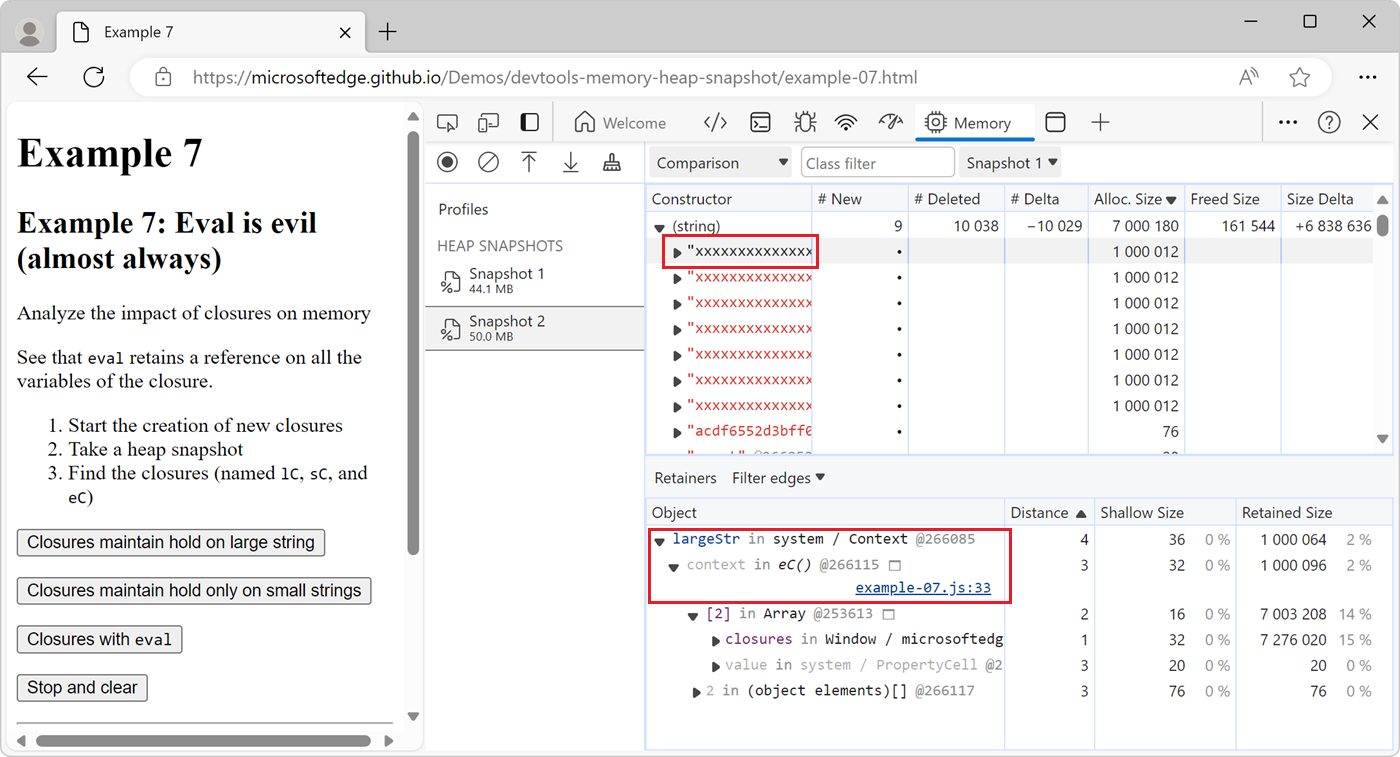This screenshot has width=1400, height=757.
Task: Switch to the Welcome tab
Action: (620, 123)
